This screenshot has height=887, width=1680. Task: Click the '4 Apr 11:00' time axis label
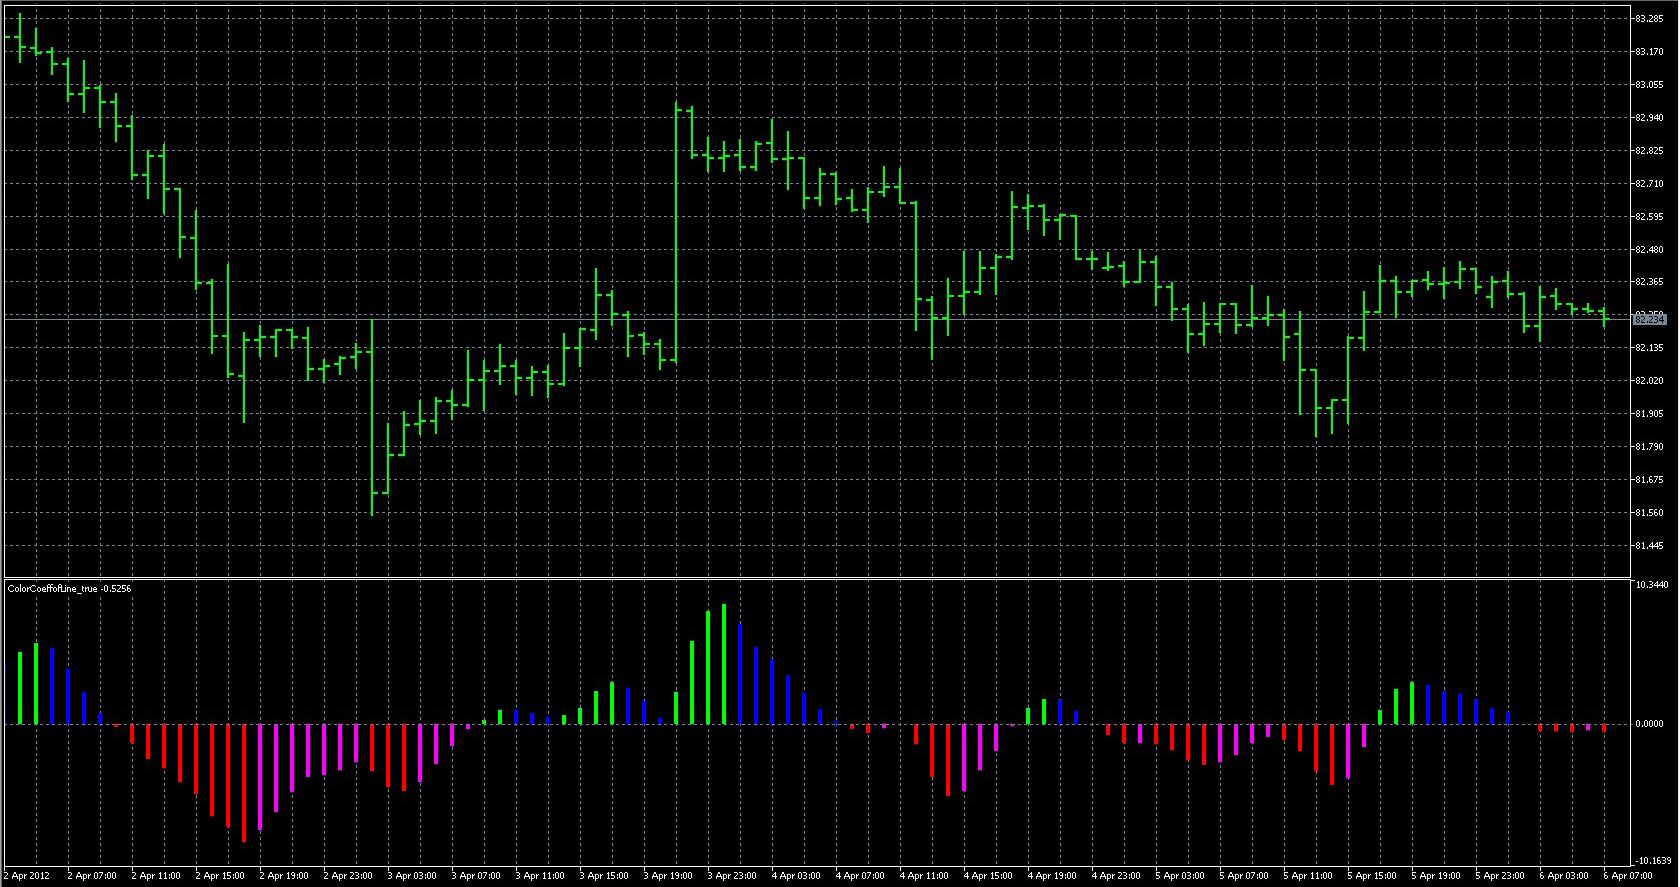(925, 876)
